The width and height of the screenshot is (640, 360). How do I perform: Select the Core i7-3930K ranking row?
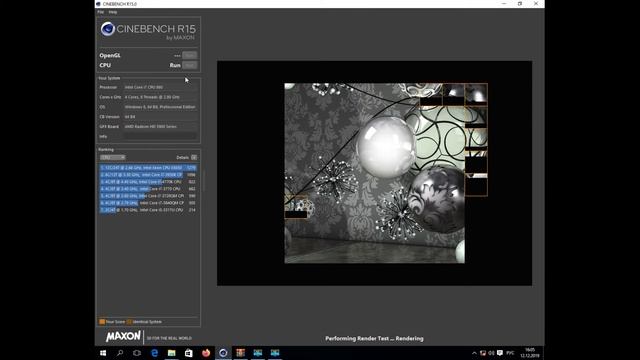148,175
